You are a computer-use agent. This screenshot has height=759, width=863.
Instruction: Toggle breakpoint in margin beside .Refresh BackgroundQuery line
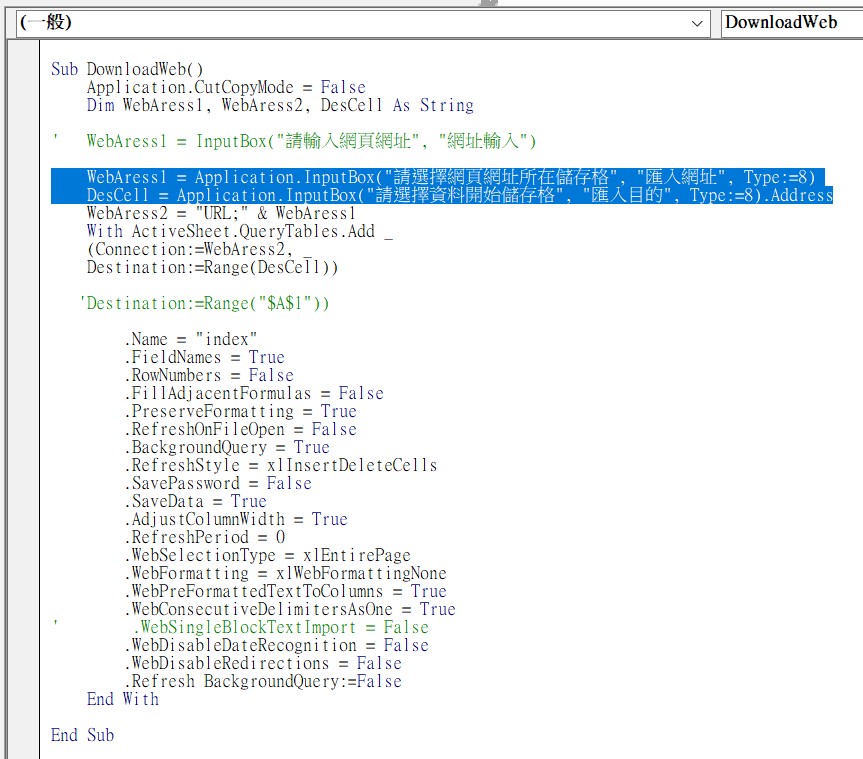coord(23,681)
